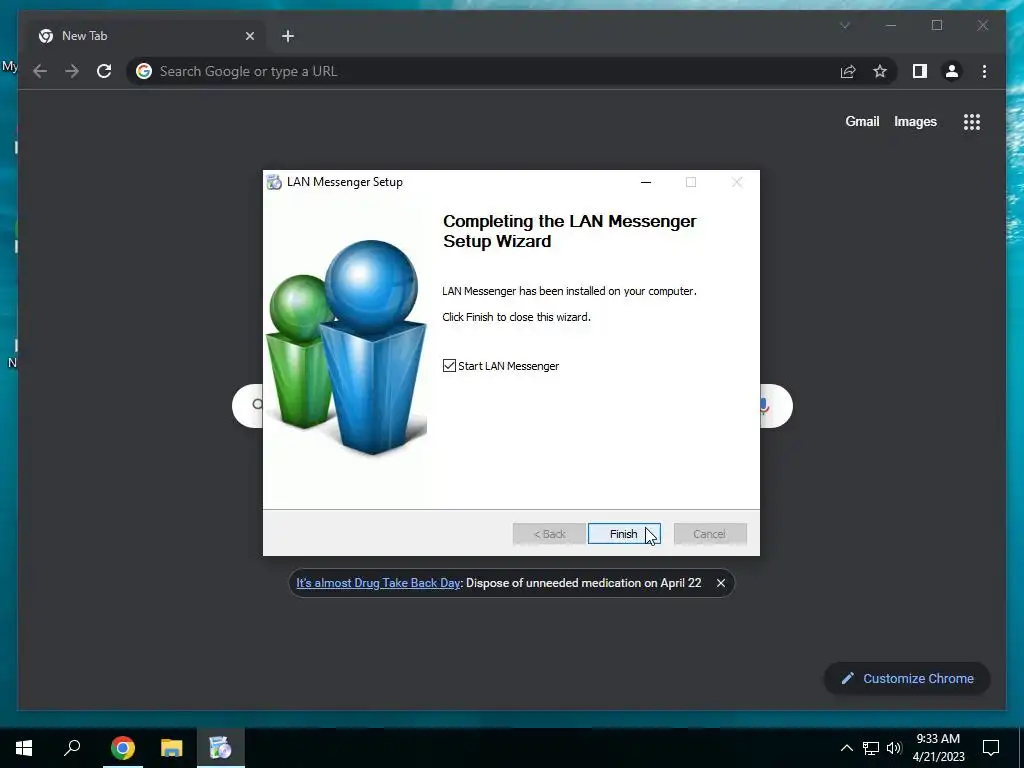Open Windows taskbar search
Viewport: 1024px width, 768px height.
pyautogui.click(x=72, y=748)
